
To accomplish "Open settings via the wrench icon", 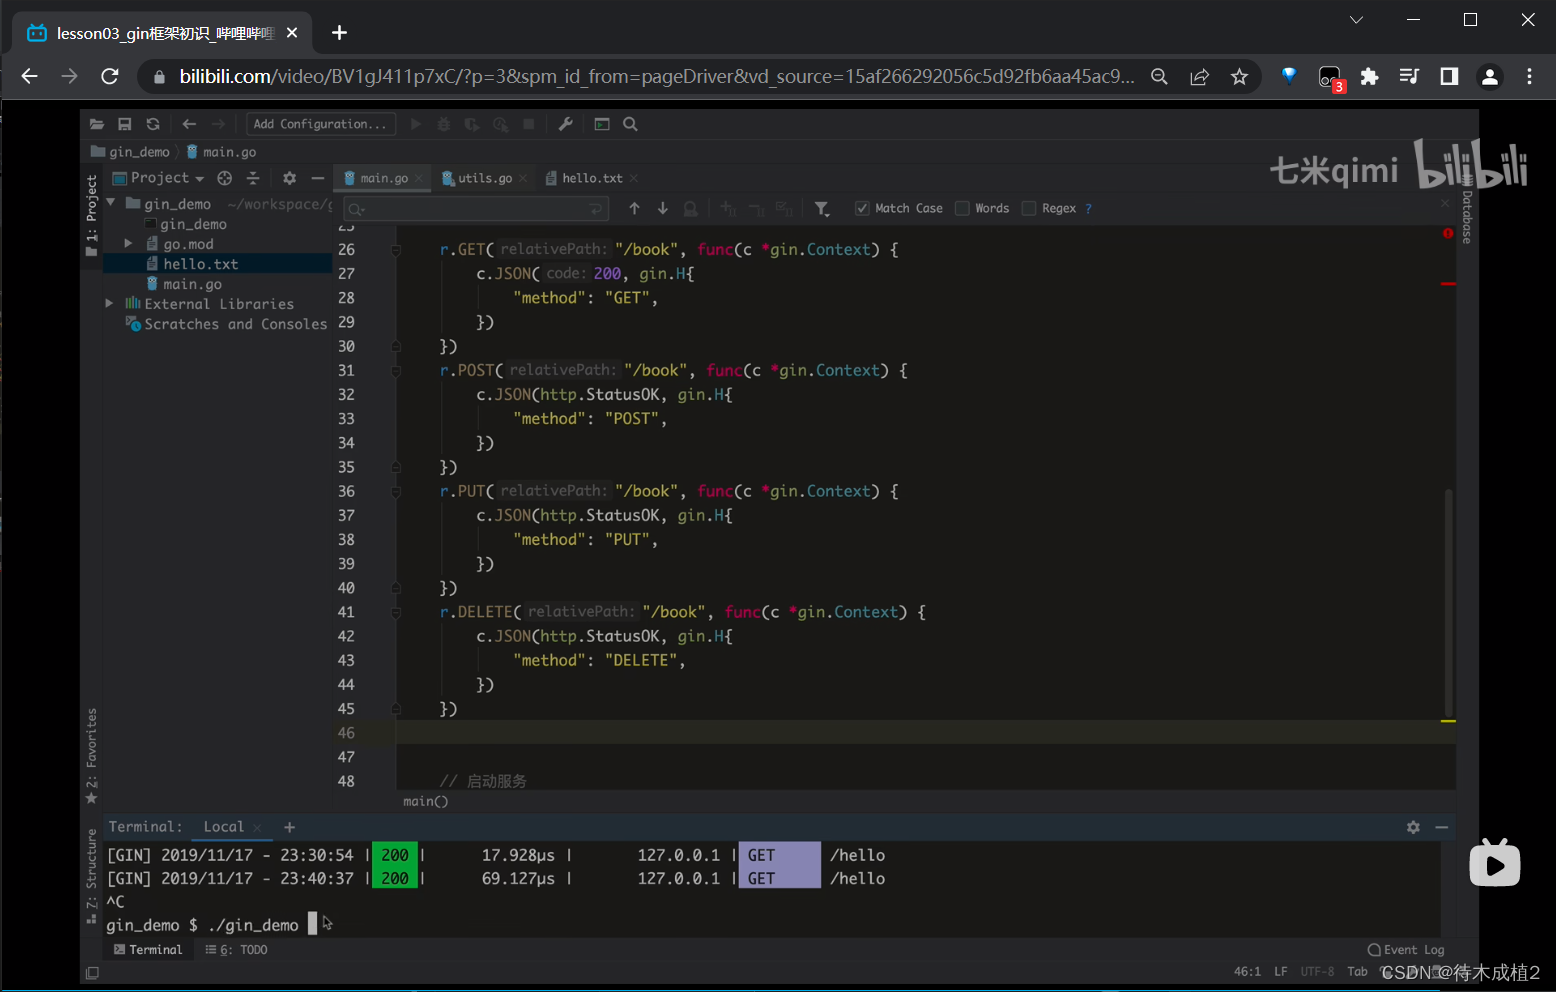I will tap(565, 124).
